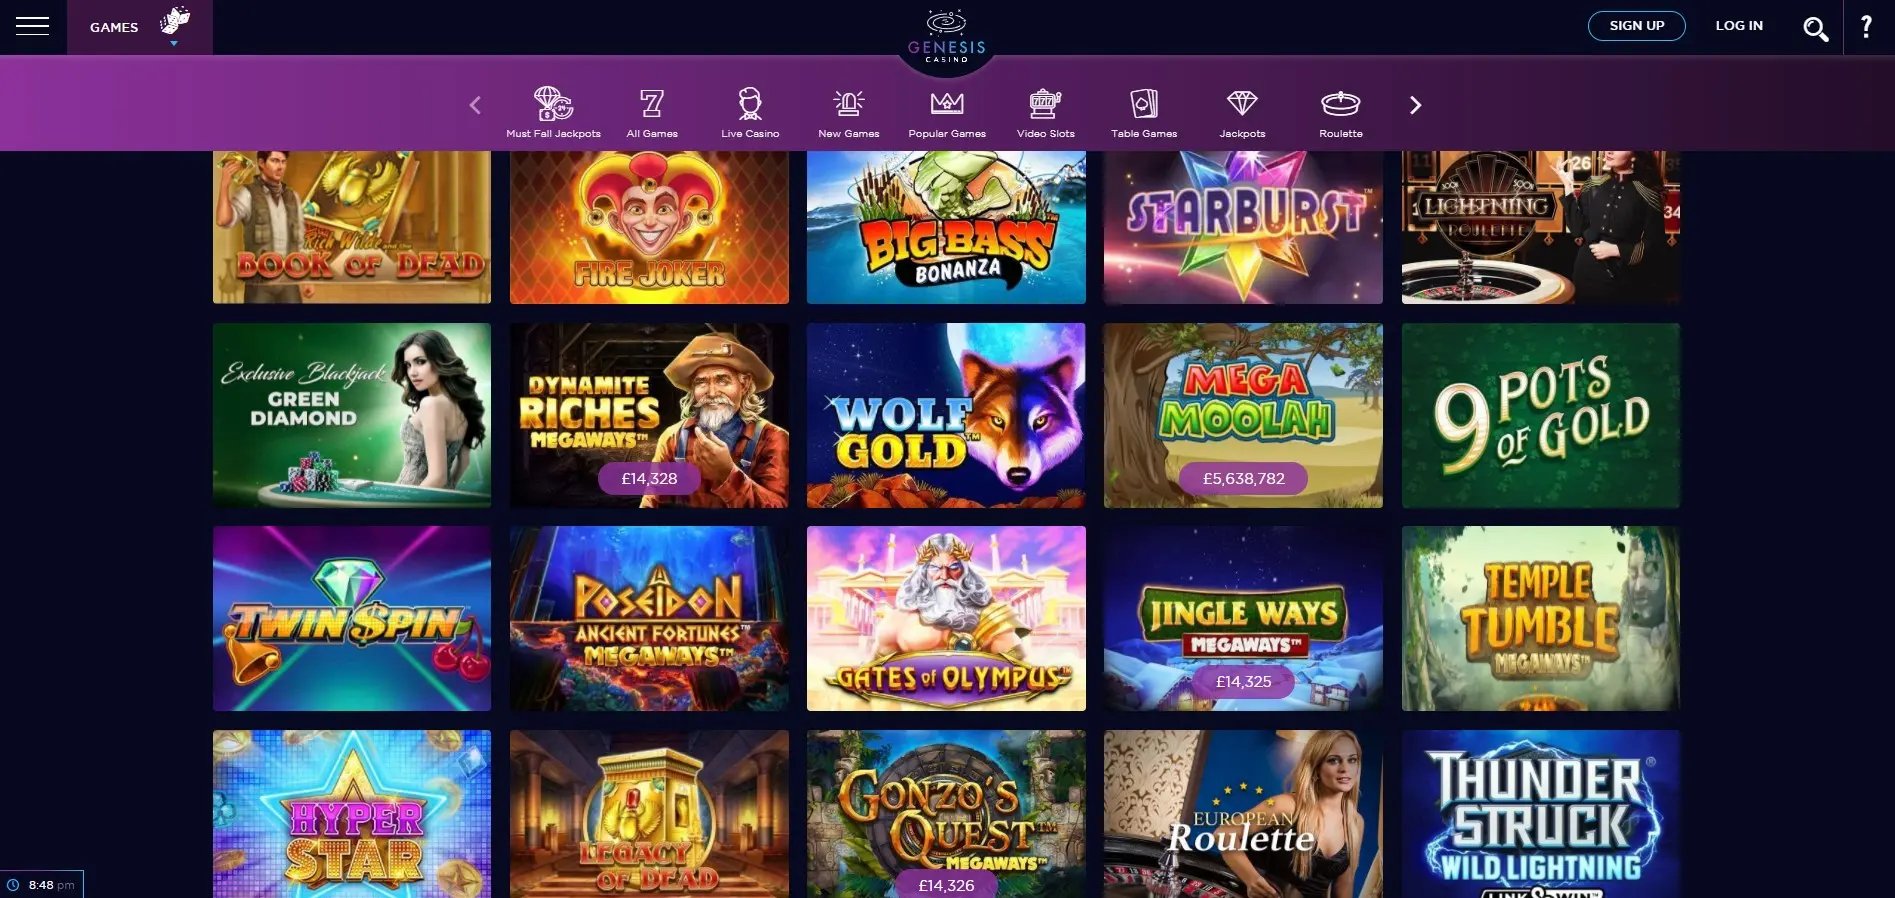Open the Jackpots diamond category icon
The width and height of the screenshot is (1895, 898).
(x=1242, y=102)
